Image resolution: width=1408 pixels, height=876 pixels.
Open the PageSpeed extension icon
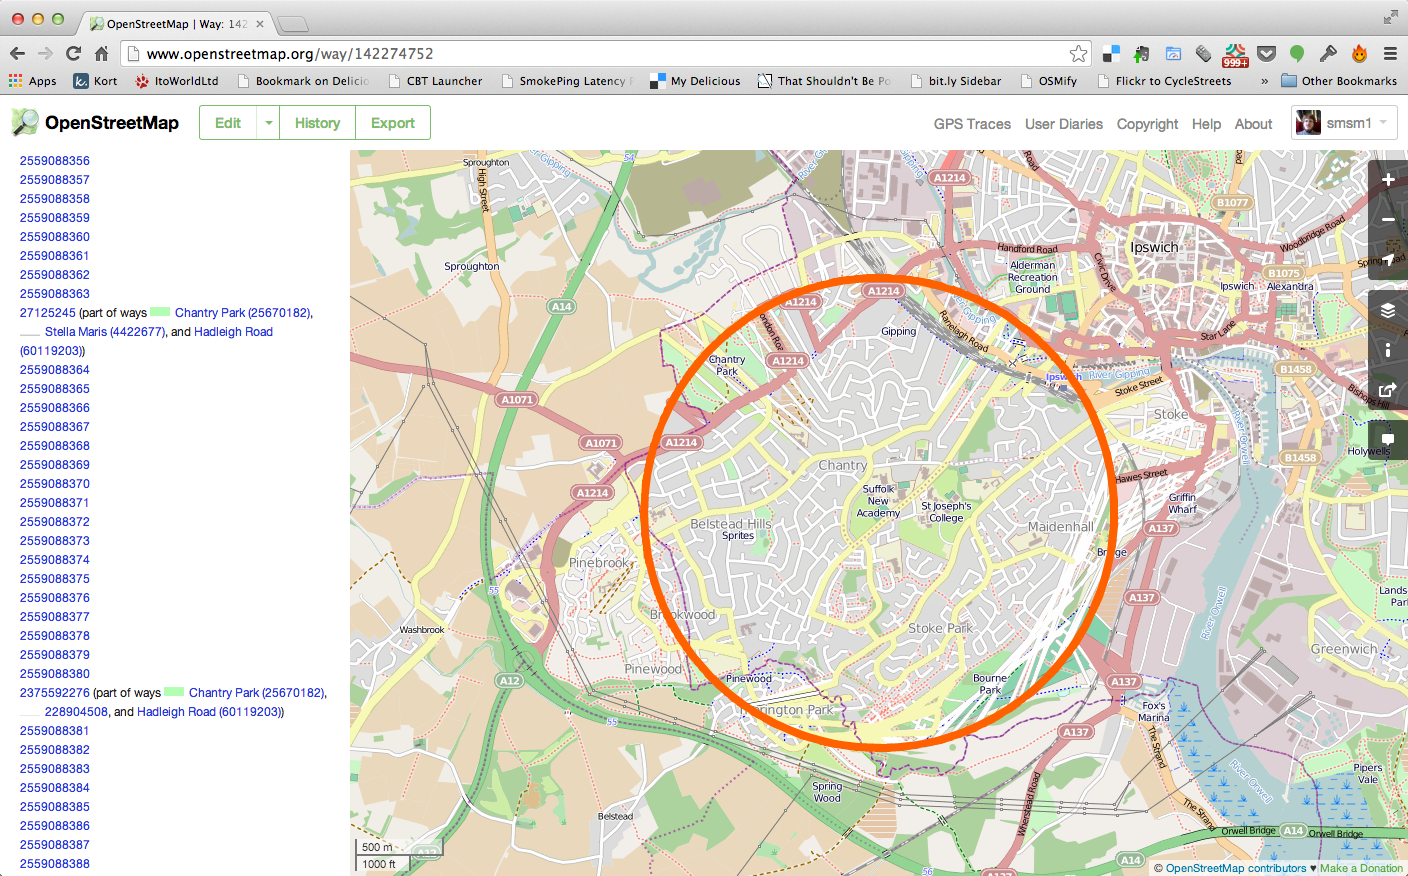(1173, 53)
